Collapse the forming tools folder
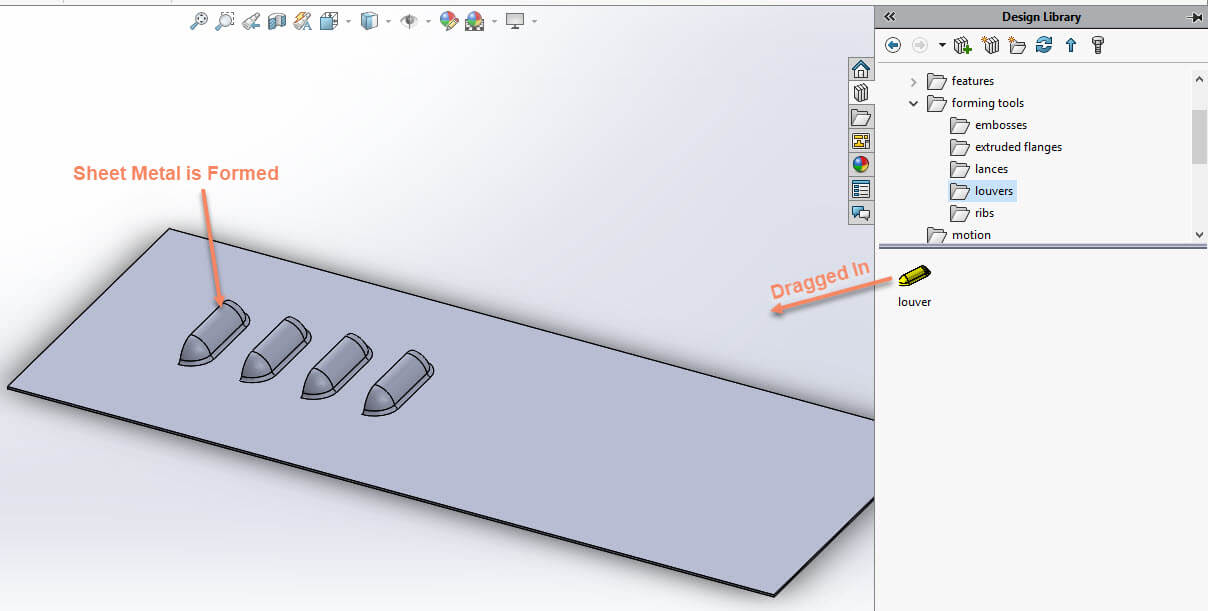The image size is (1208, 611). (x=914, y=103)
